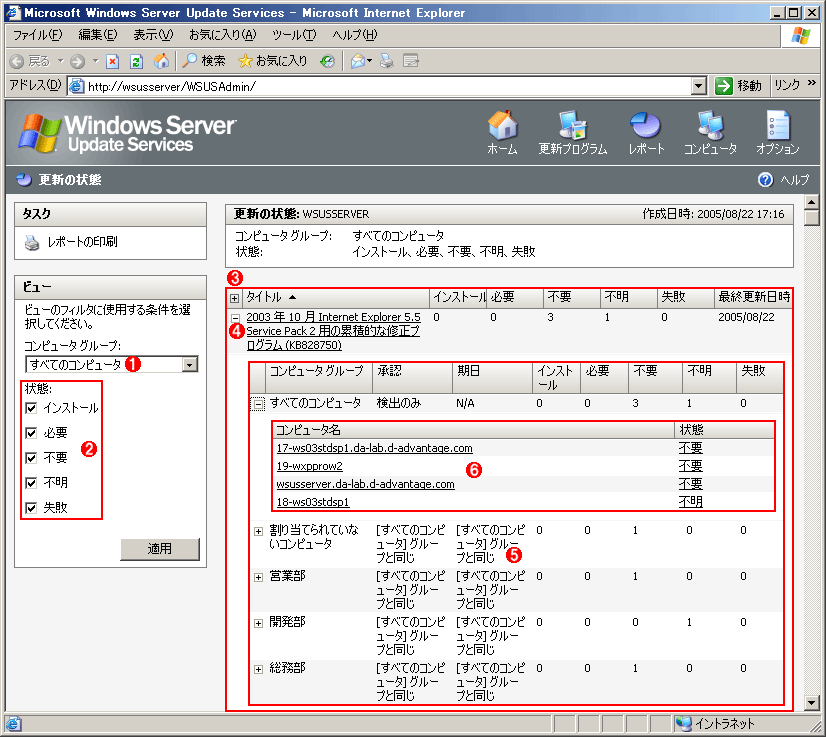This screenshot has width=826, height=737.
Task: Click the レポートの印刷 printer icon
Action: 32,242
